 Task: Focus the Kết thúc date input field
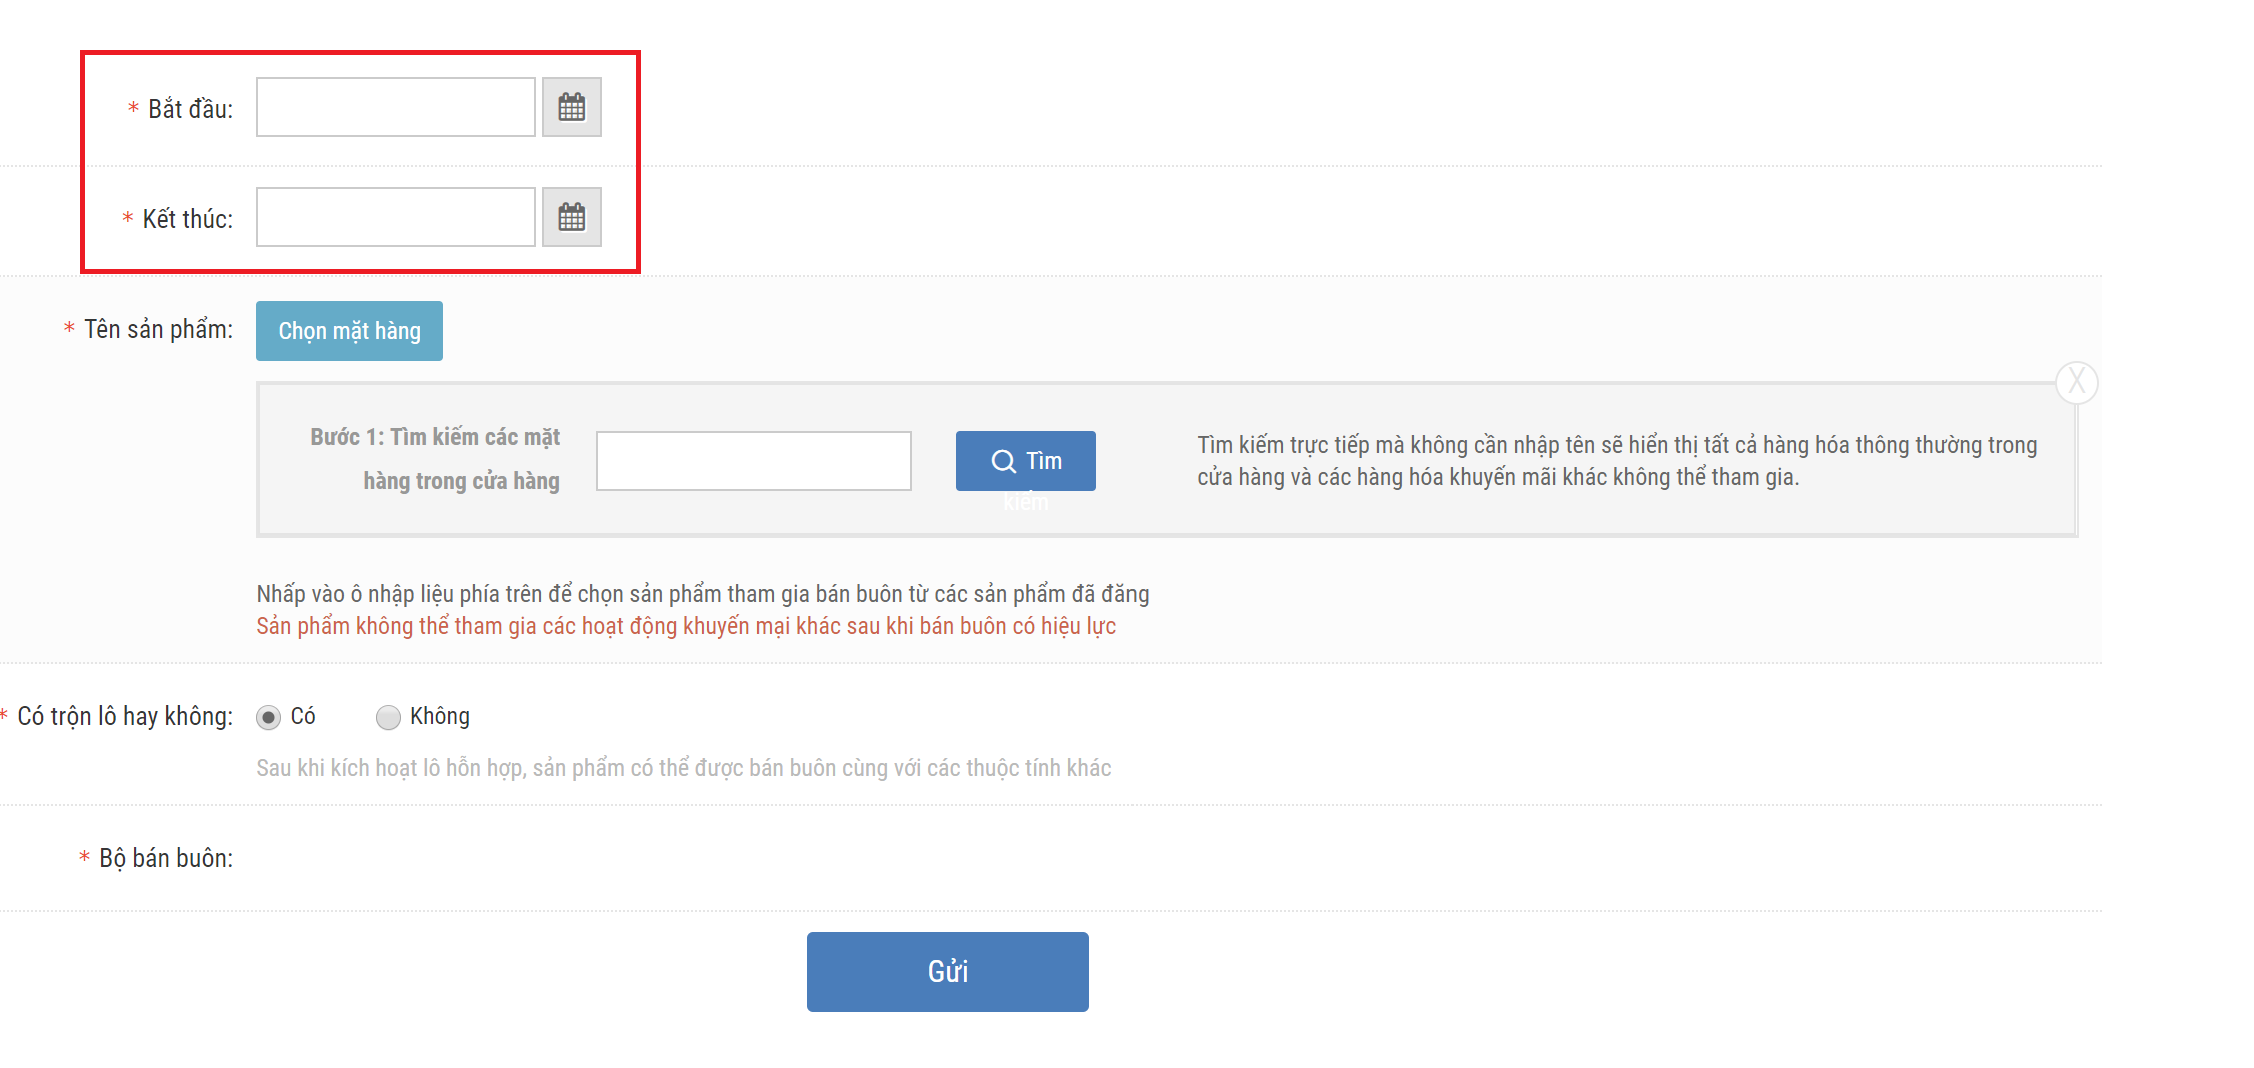coord(395,217)
